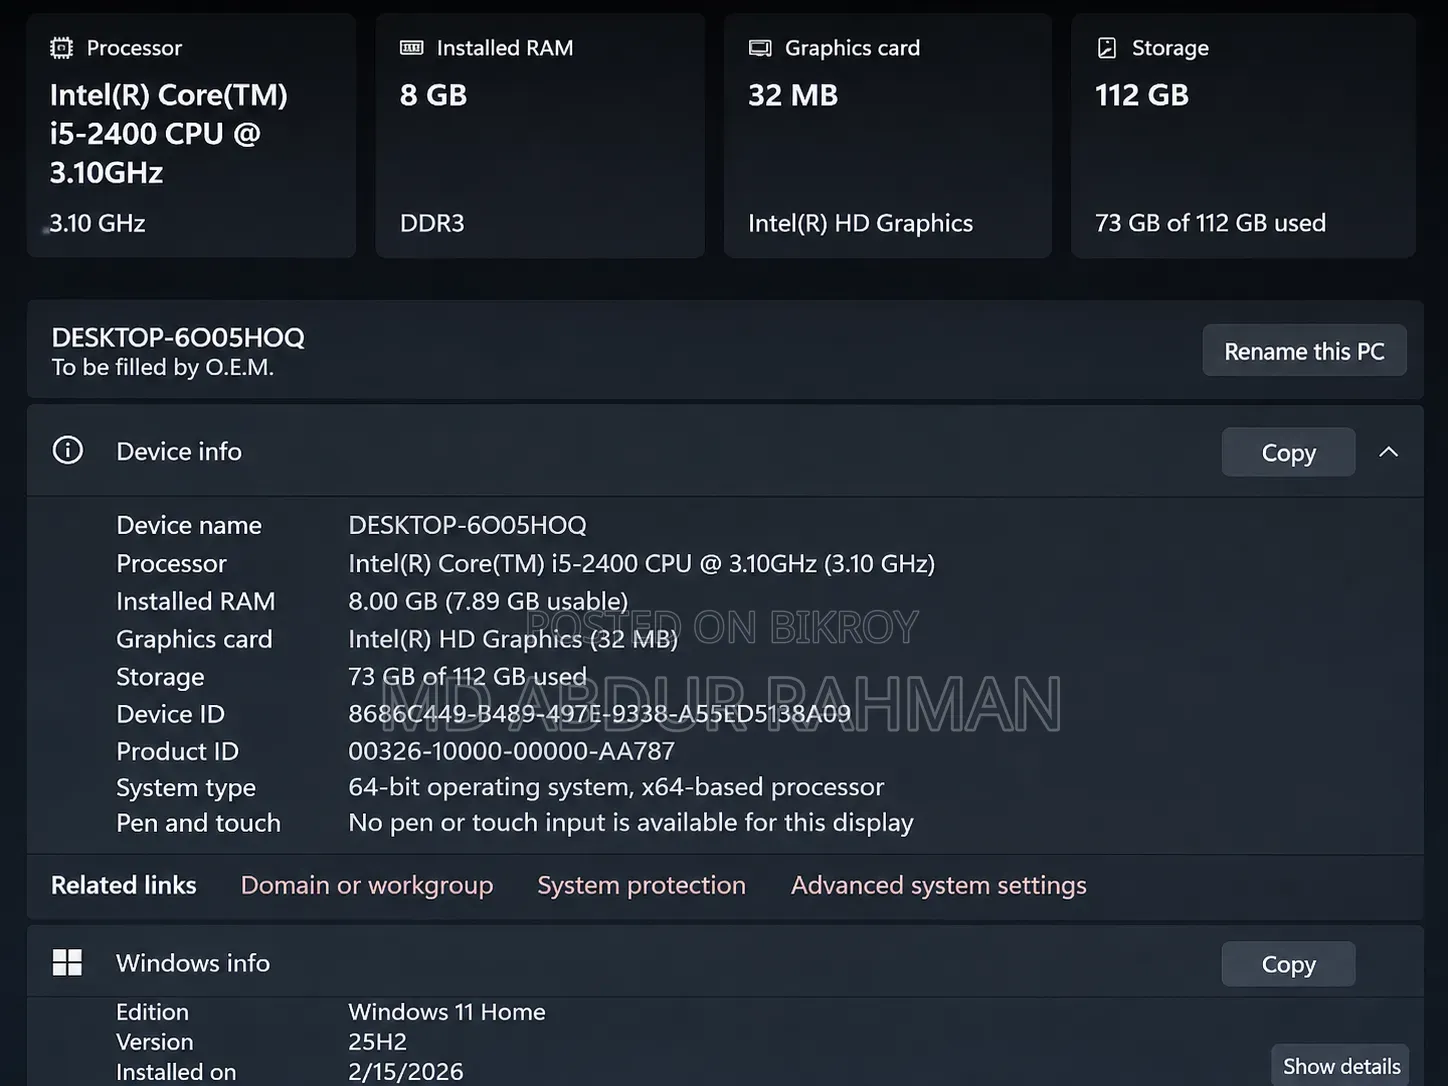Click the Processor chip icon in the top card
The height and width of the screenshot is (1086, 1448).
click(61, 48)
